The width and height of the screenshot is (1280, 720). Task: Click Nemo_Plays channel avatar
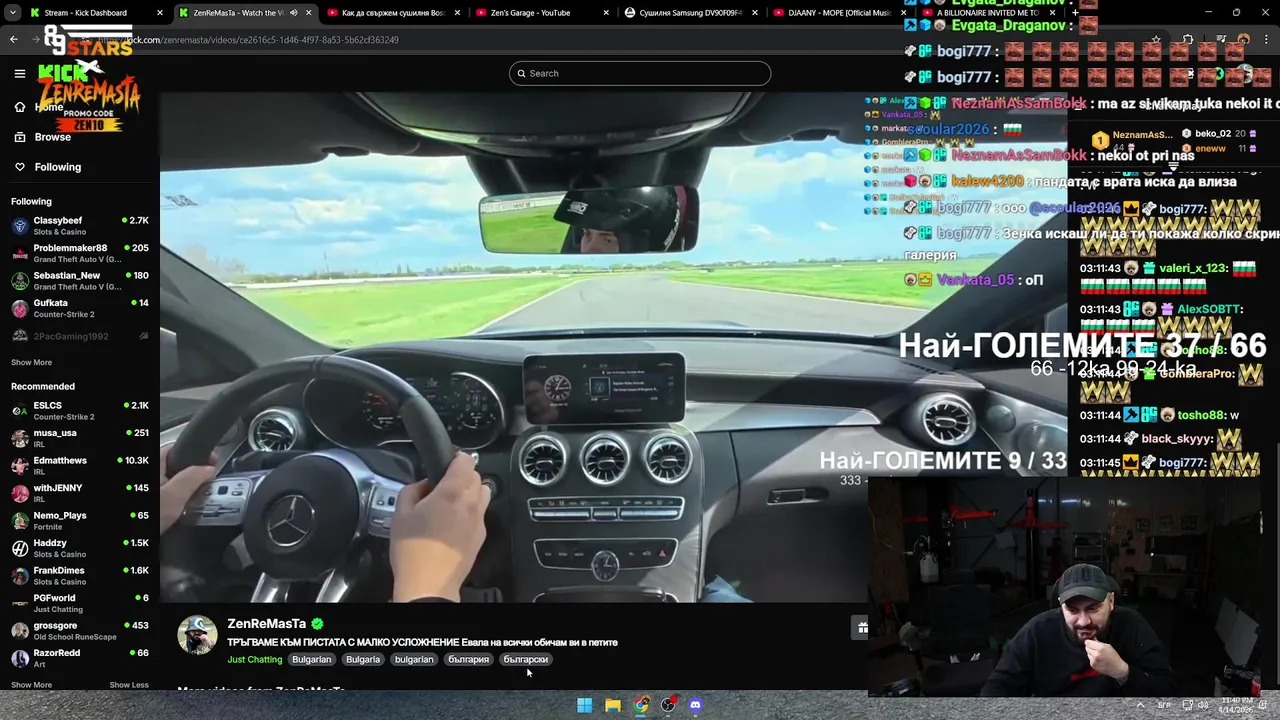pyautogui.click(x=20, y=521)
